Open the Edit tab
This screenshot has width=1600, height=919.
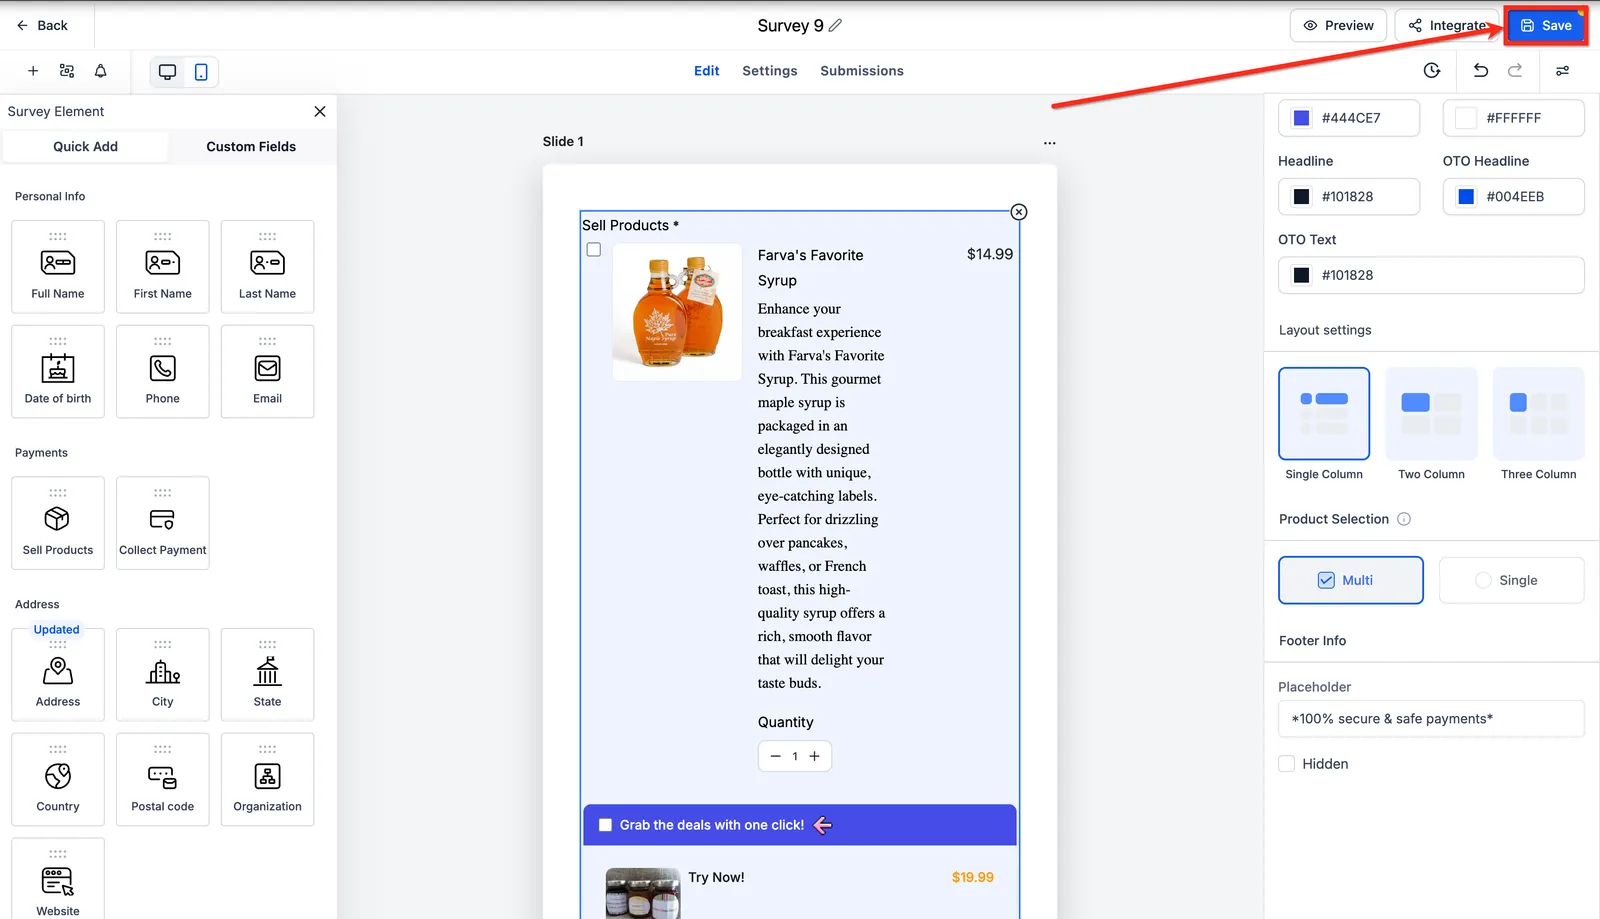tap(707, 71)
